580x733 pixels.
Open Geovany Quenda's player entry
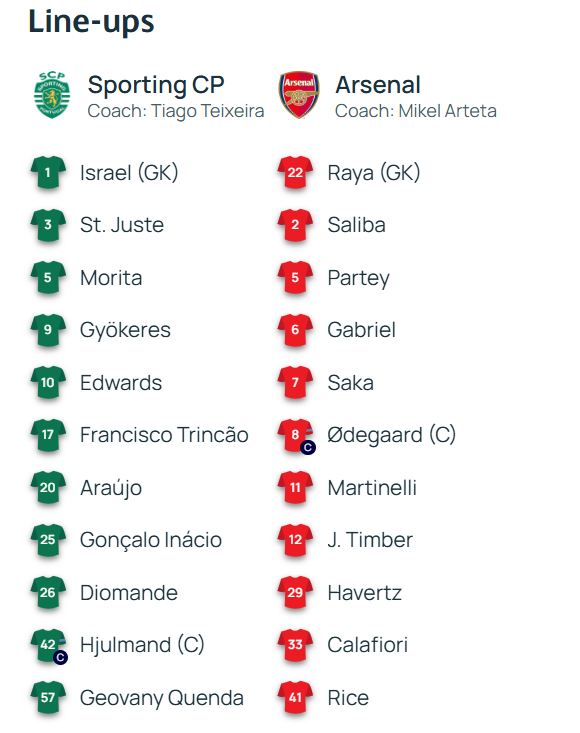162,698
